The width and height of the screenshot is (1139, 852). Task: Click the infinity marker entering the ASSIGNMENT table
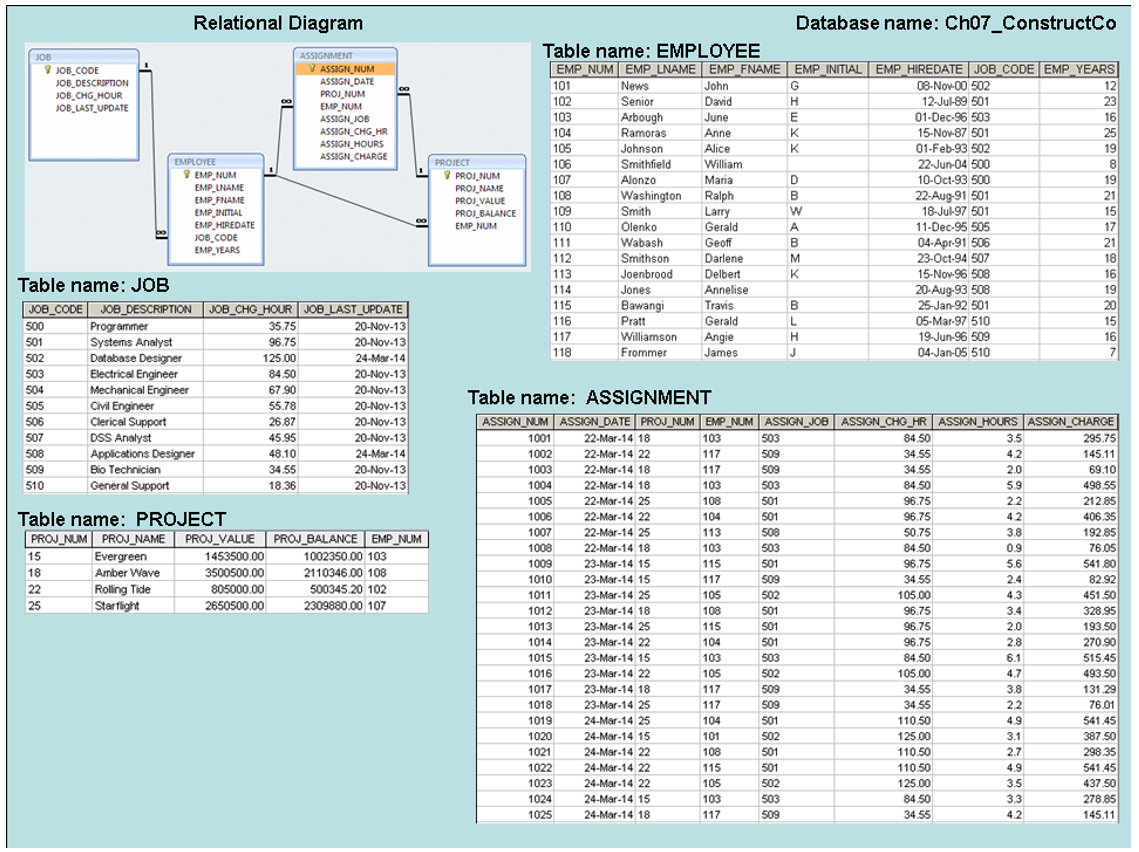pyautogui.click(x=287, y=102)
